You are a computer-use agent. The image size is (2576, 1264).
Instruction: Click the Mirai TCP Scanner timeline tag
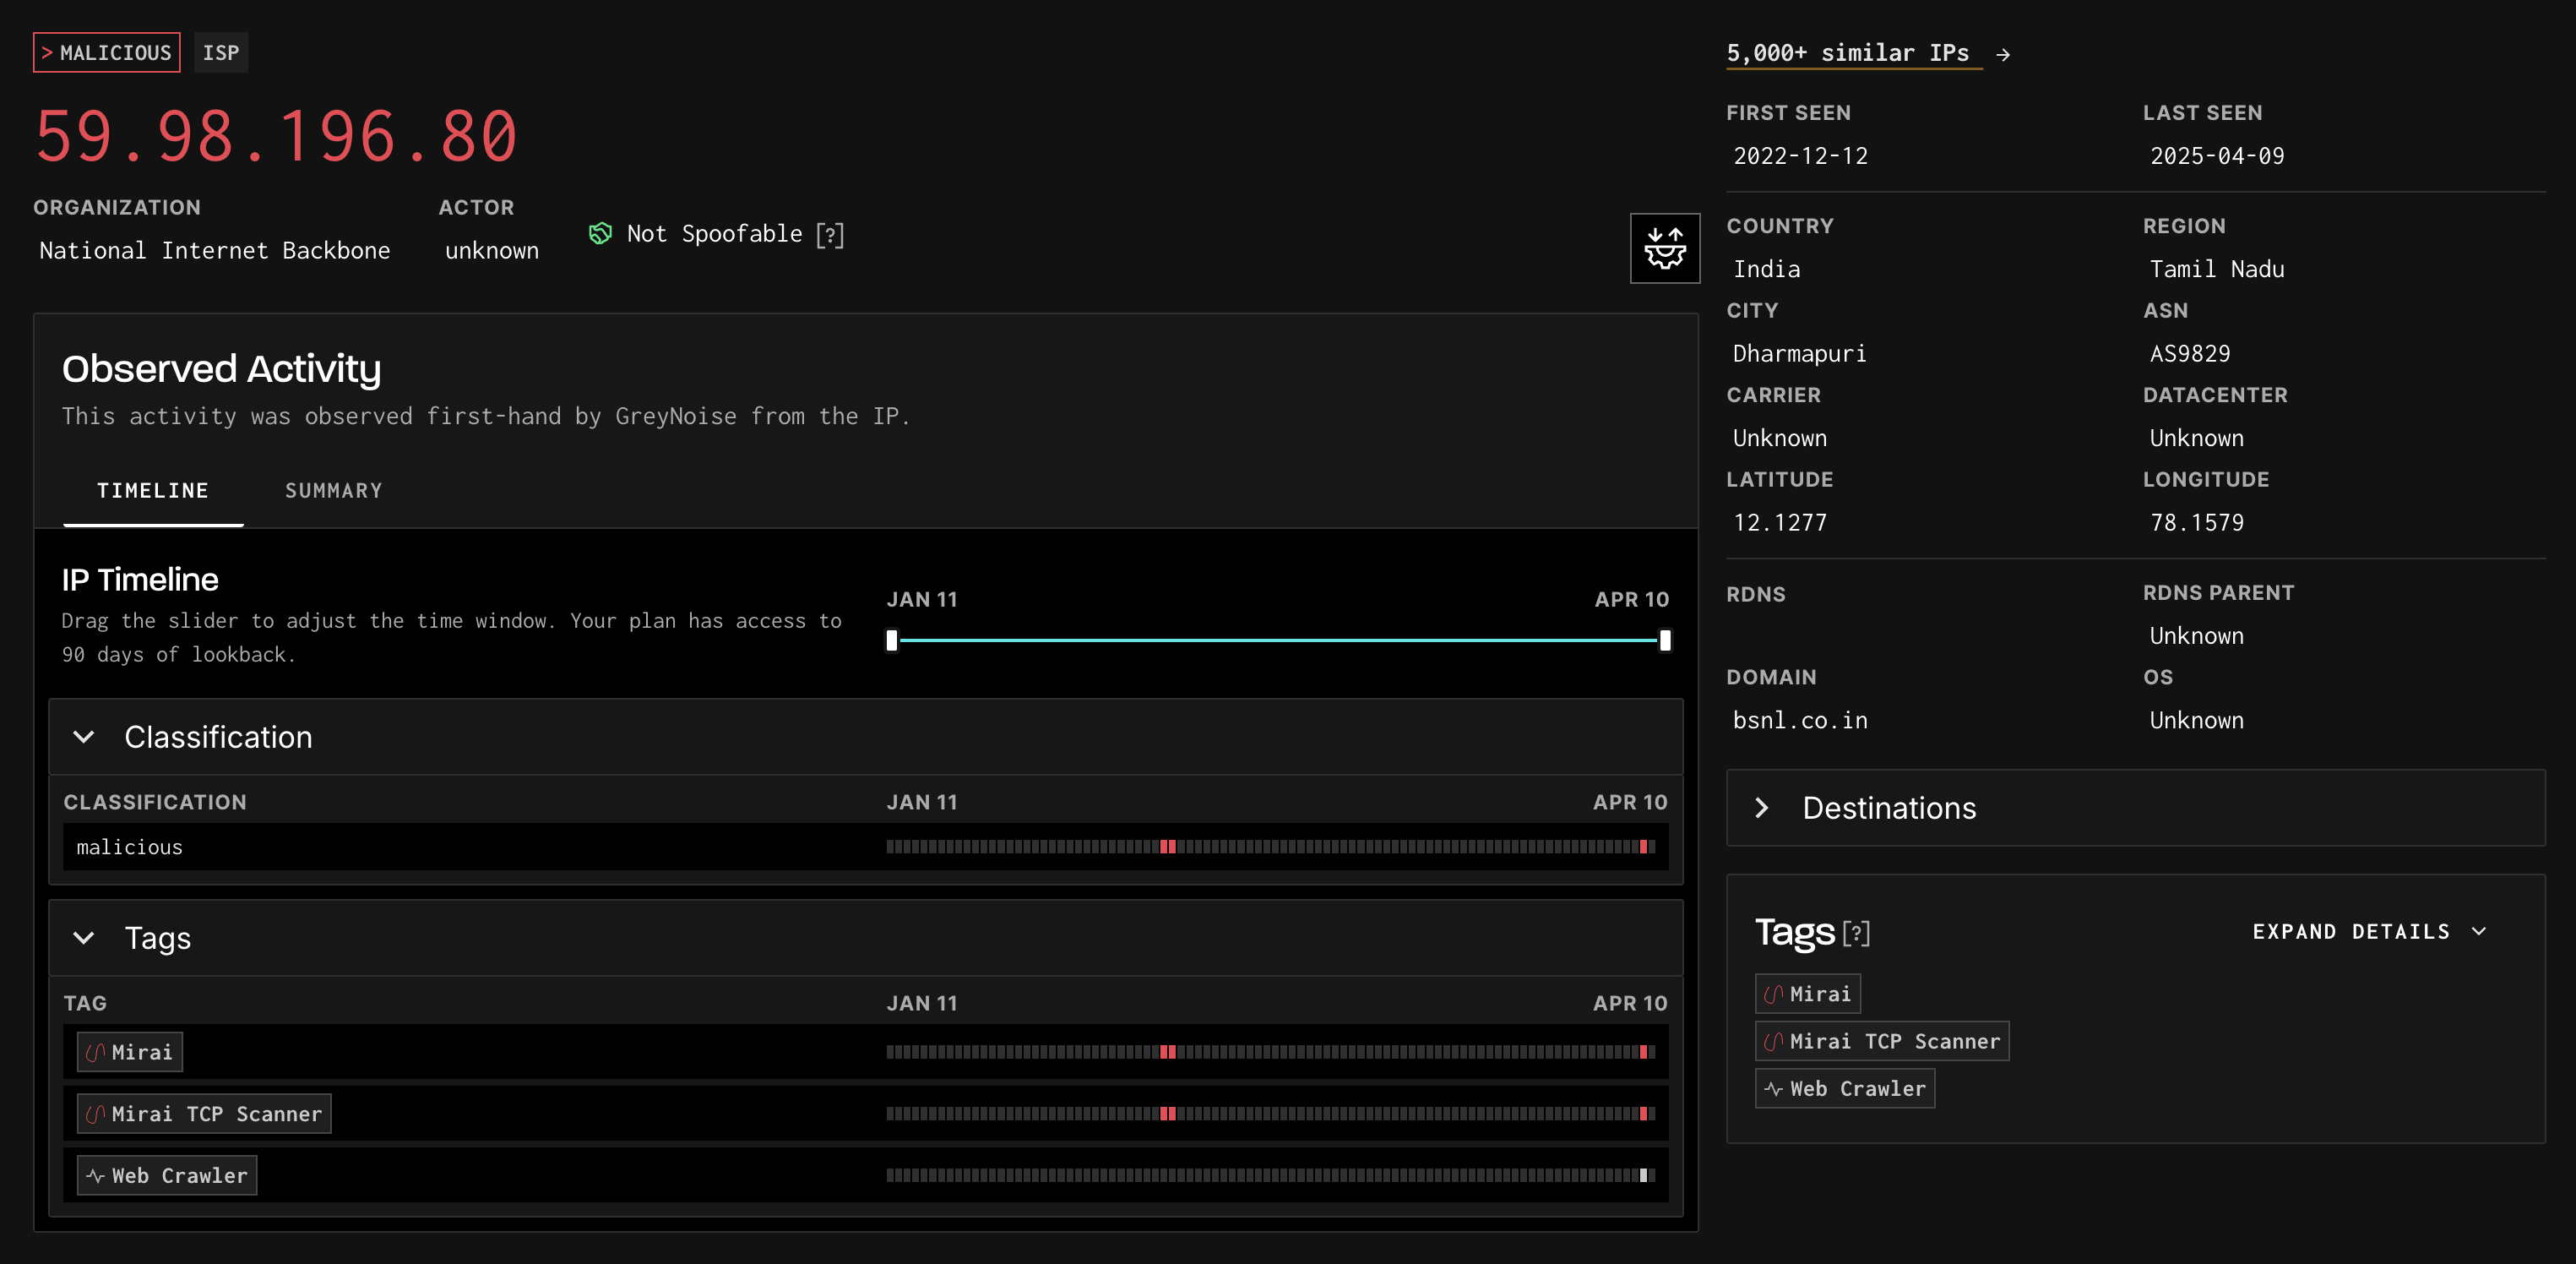point(204,1114)
